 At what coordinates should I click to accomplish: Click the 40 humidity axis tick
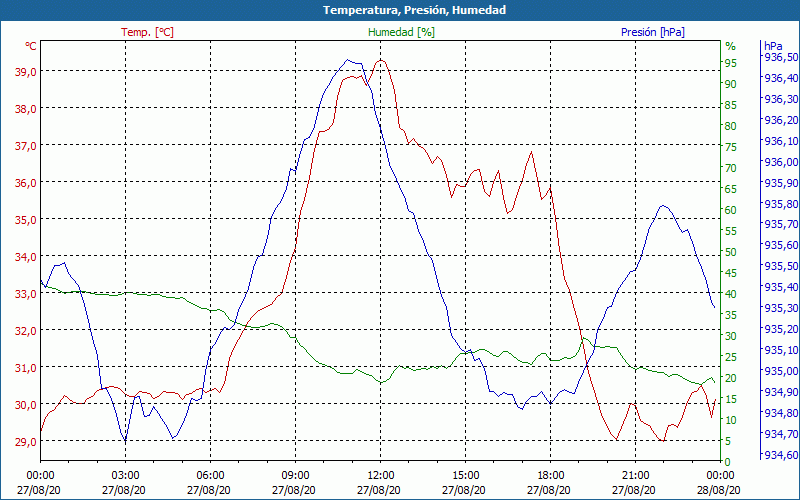(731, 294)
